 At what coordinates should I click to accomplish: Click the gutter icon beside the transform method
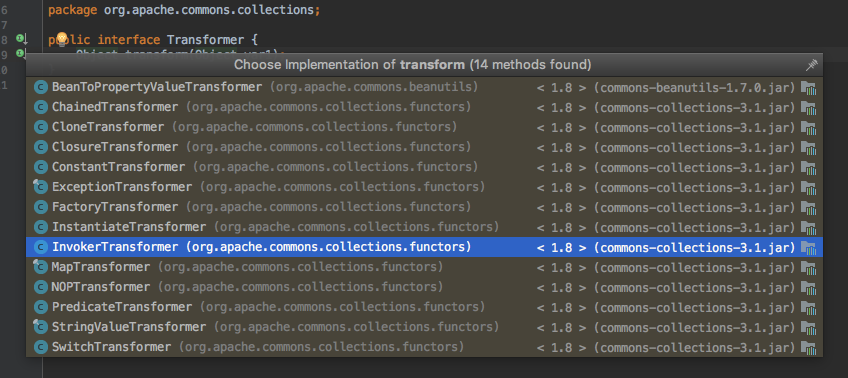(x=21, y=53)
